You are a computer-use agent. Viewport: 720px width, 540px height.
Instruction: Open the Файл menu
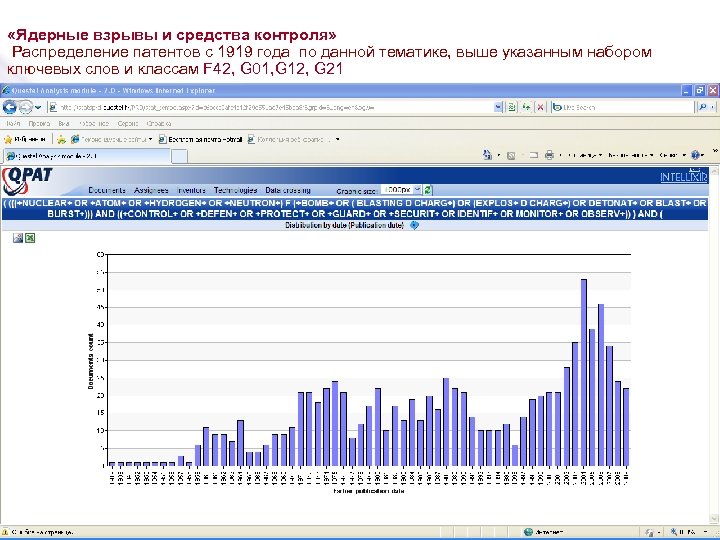[x=13, y=124]
